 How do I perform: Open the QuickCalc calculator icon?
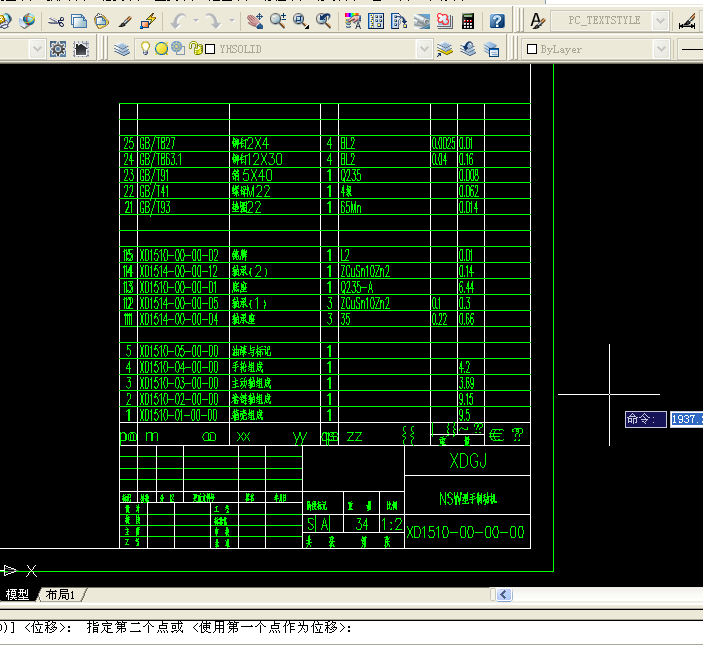click(x=468, y=21)
